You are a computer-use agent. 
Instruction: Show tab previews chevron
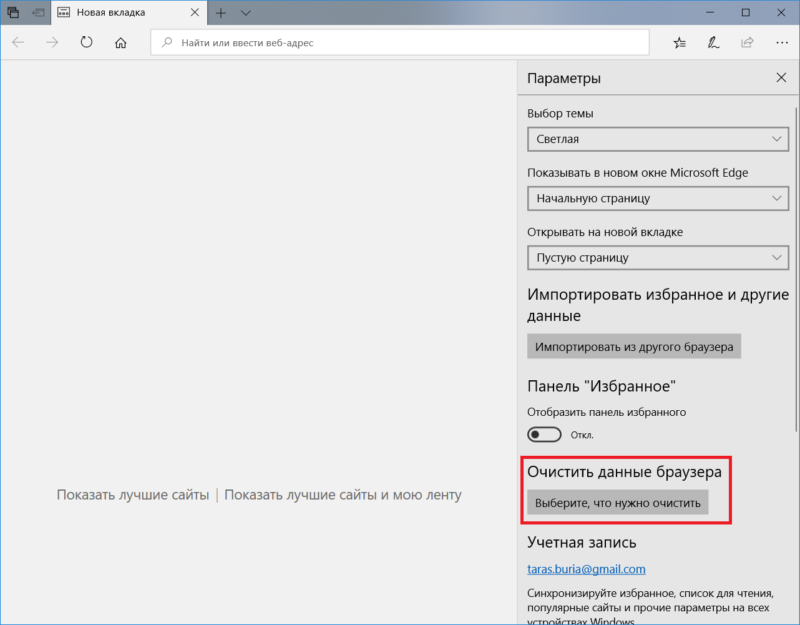246,13
